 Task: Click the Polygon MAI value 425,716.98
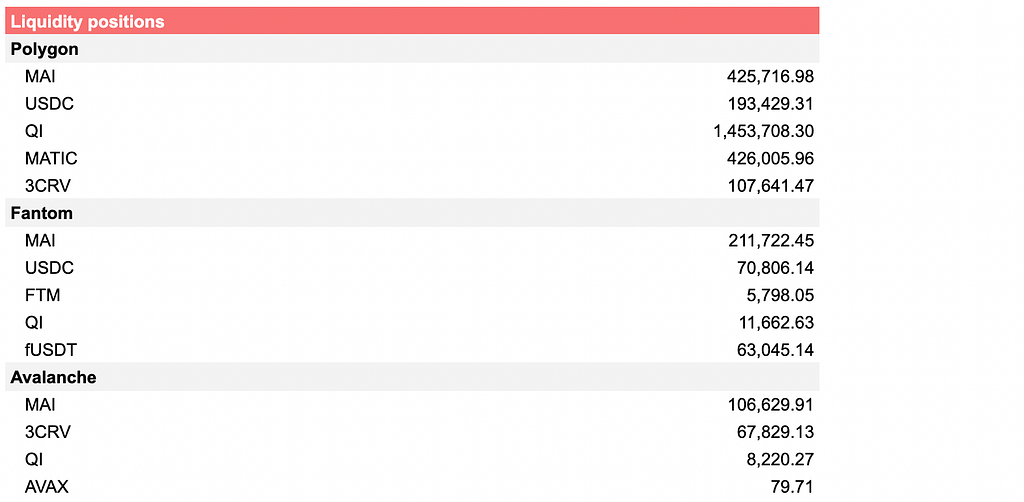click(770, 77)
